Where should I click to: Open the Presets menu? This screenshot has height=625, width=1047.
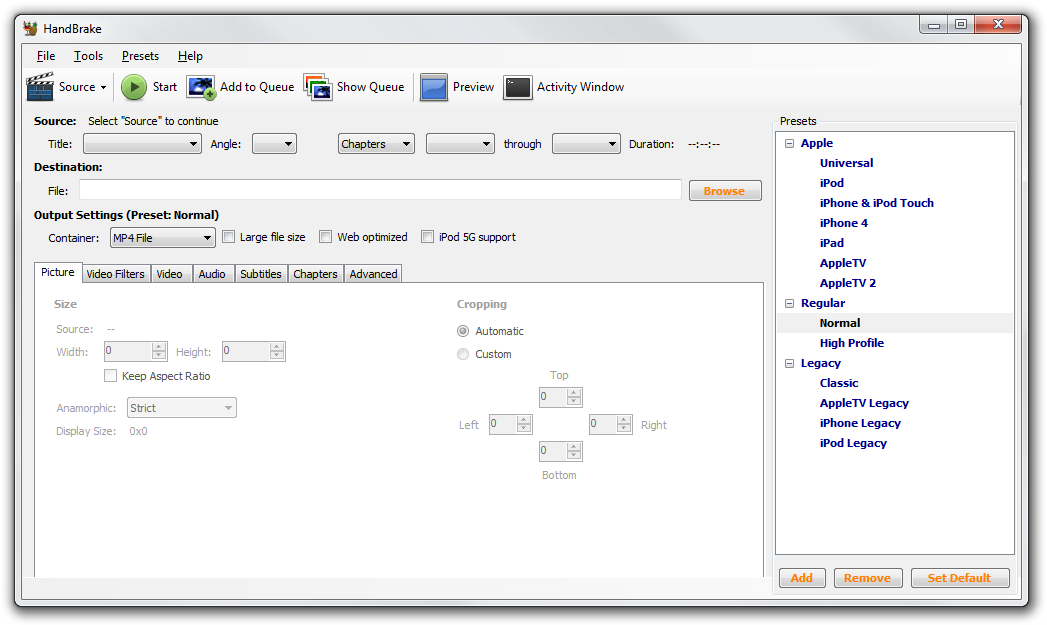[x=140, y=56]
